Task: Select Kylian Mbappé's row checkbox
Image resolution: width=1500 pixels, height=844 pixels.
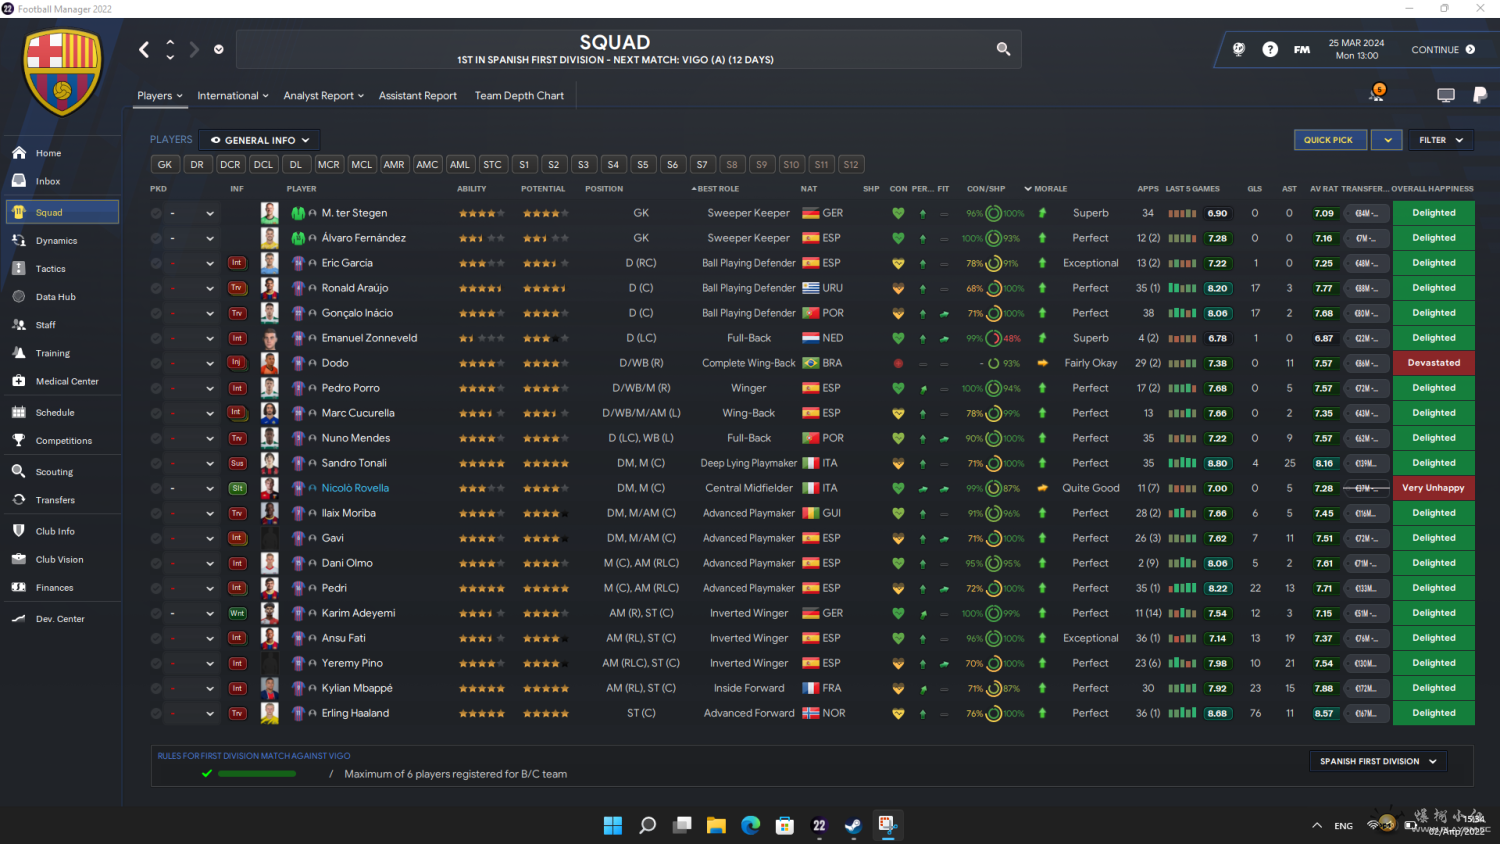Action: pyautogui.click(x=156, y=688)
